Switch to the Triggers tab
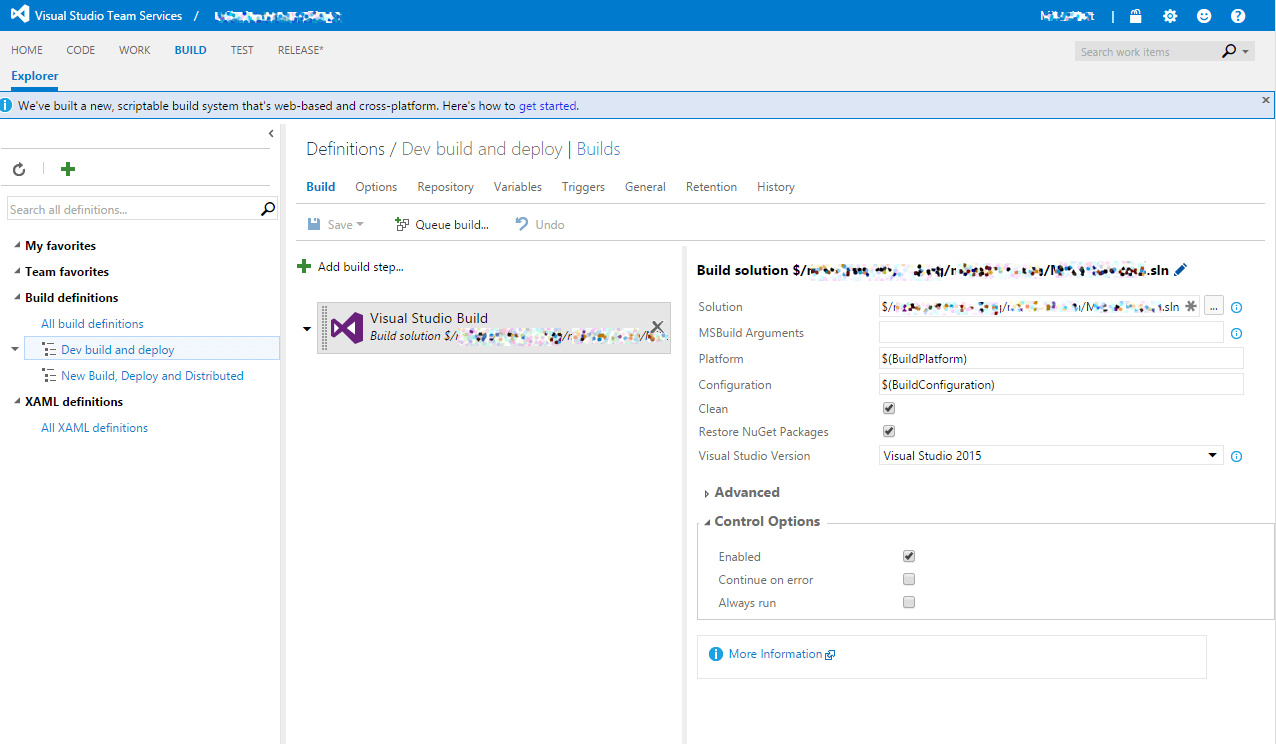 pos(583,187)
